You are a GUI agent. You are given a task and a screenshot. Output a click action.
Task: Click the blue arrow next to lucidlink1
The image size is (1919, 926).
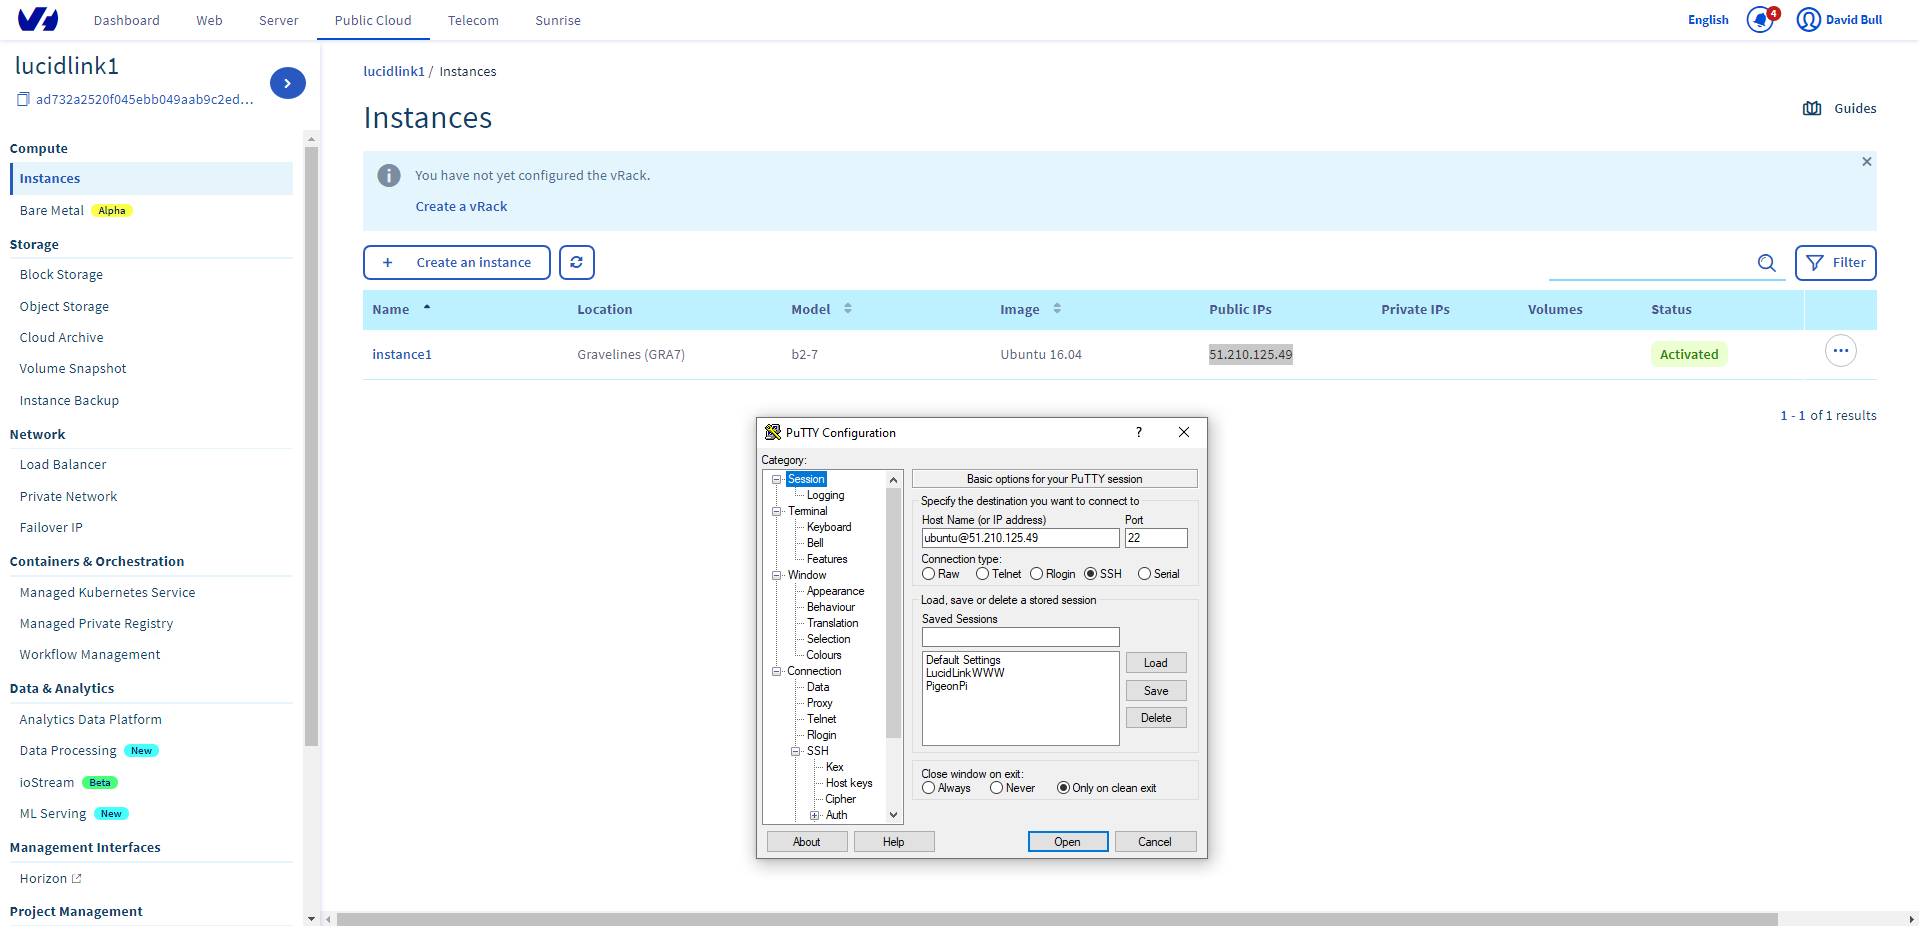[287, 83]
